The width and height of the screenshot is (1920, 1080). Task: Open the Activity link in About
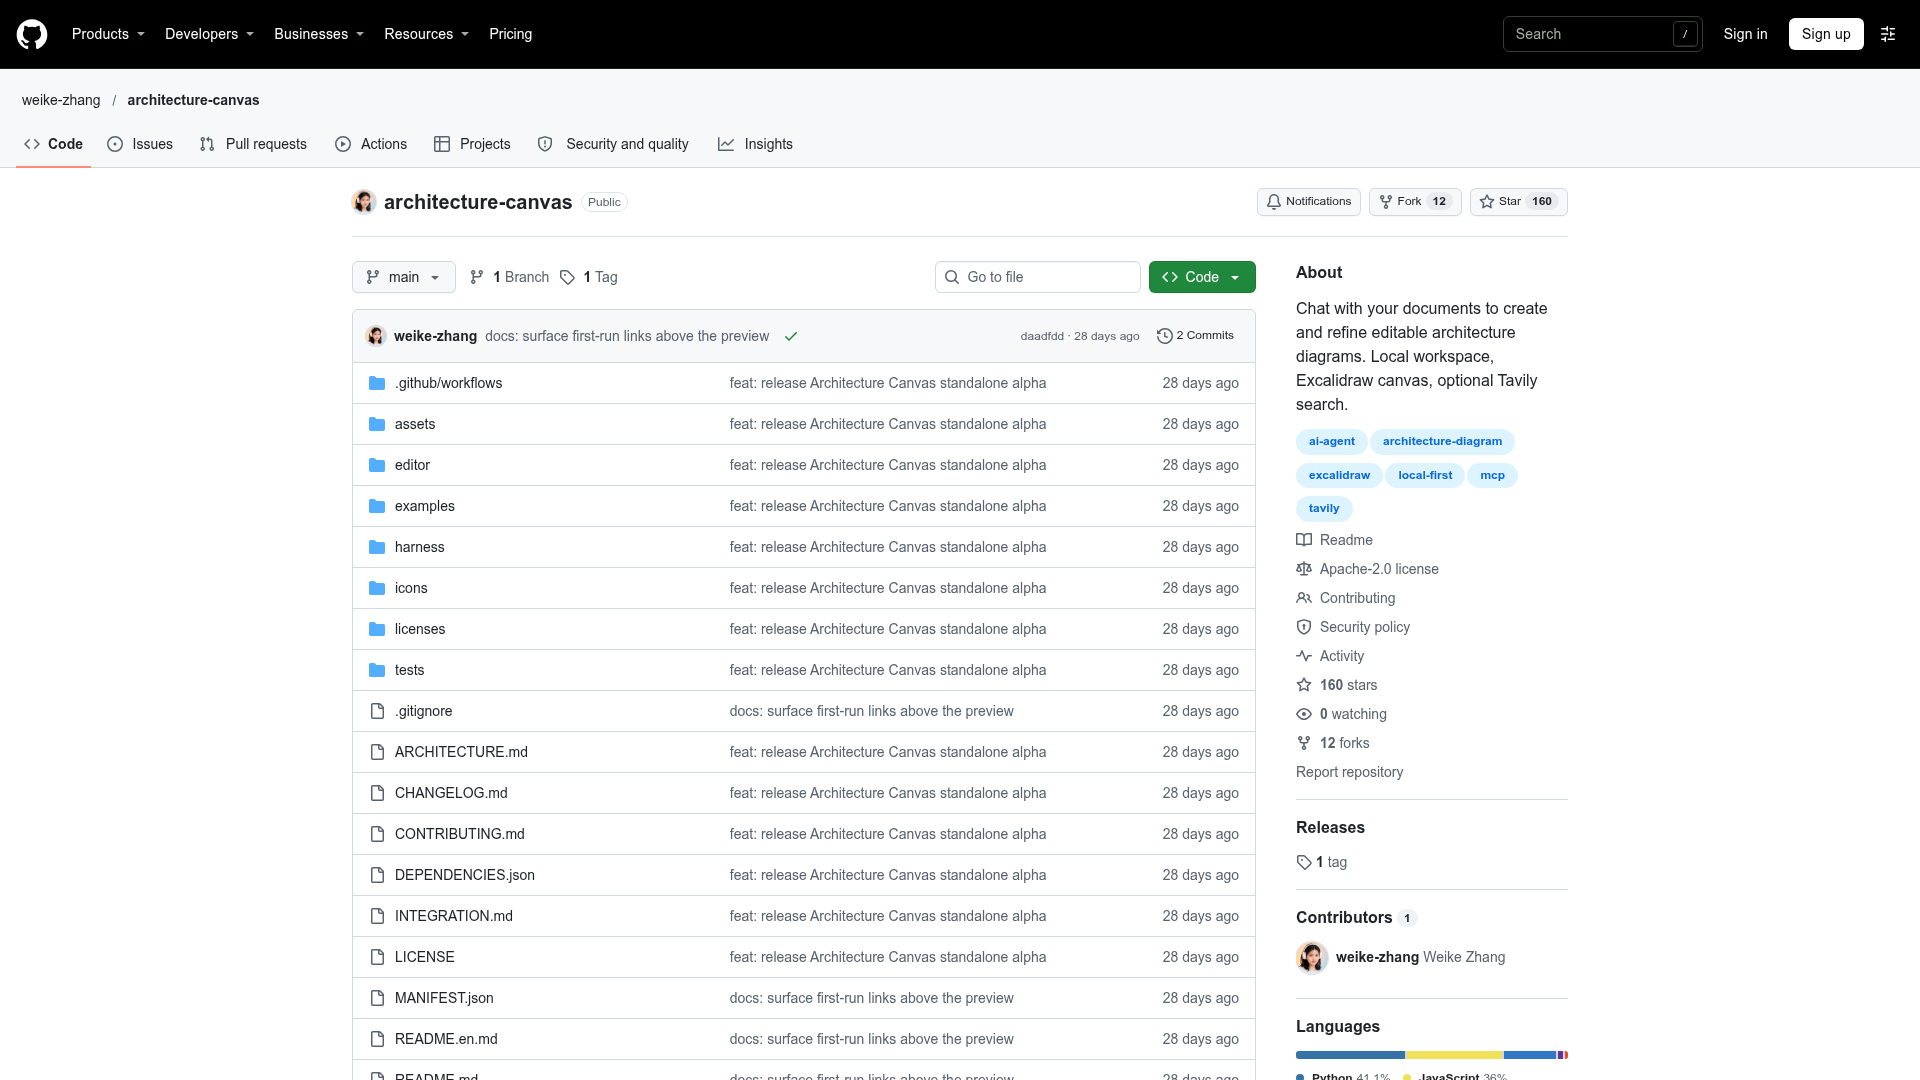coord(1330,656)
